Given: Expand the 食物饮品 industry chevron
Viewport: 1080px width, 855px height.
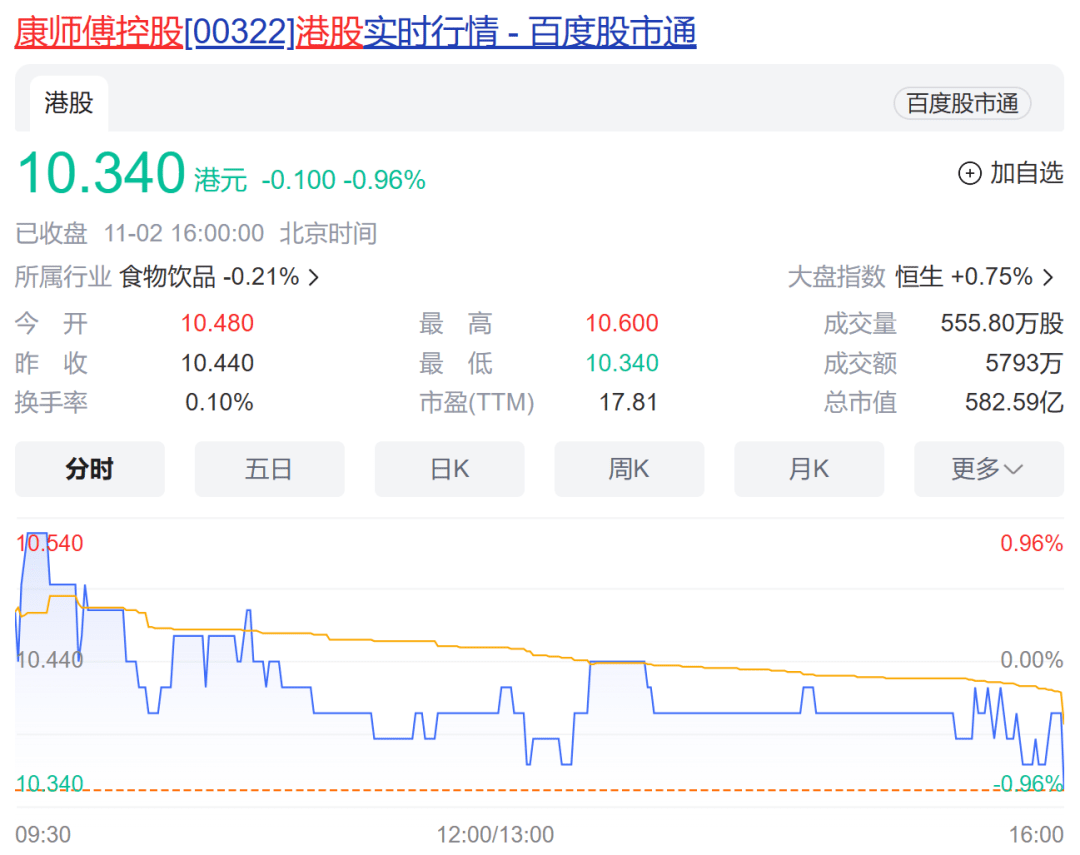Looking at the screenshot, I should point(314,277).
